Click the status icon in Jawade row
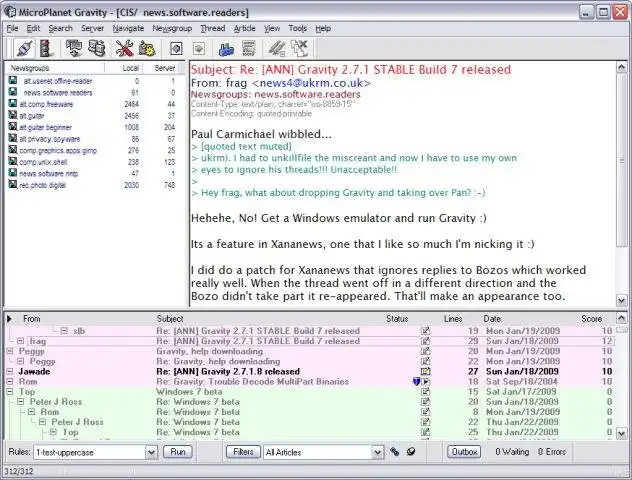 coord(426,371)
